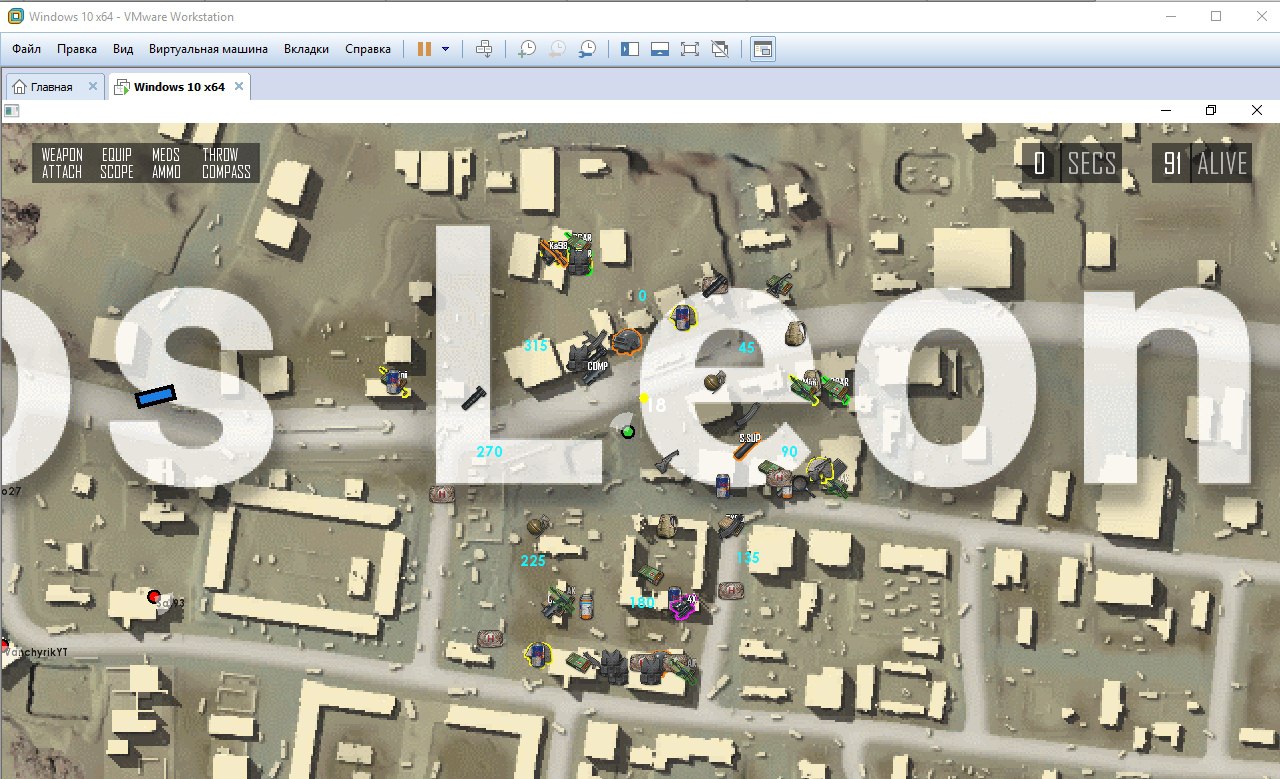Viewport: 1280px width, 779px height.
Task: Revert to the previous snapshot
Action: point(557,48)
